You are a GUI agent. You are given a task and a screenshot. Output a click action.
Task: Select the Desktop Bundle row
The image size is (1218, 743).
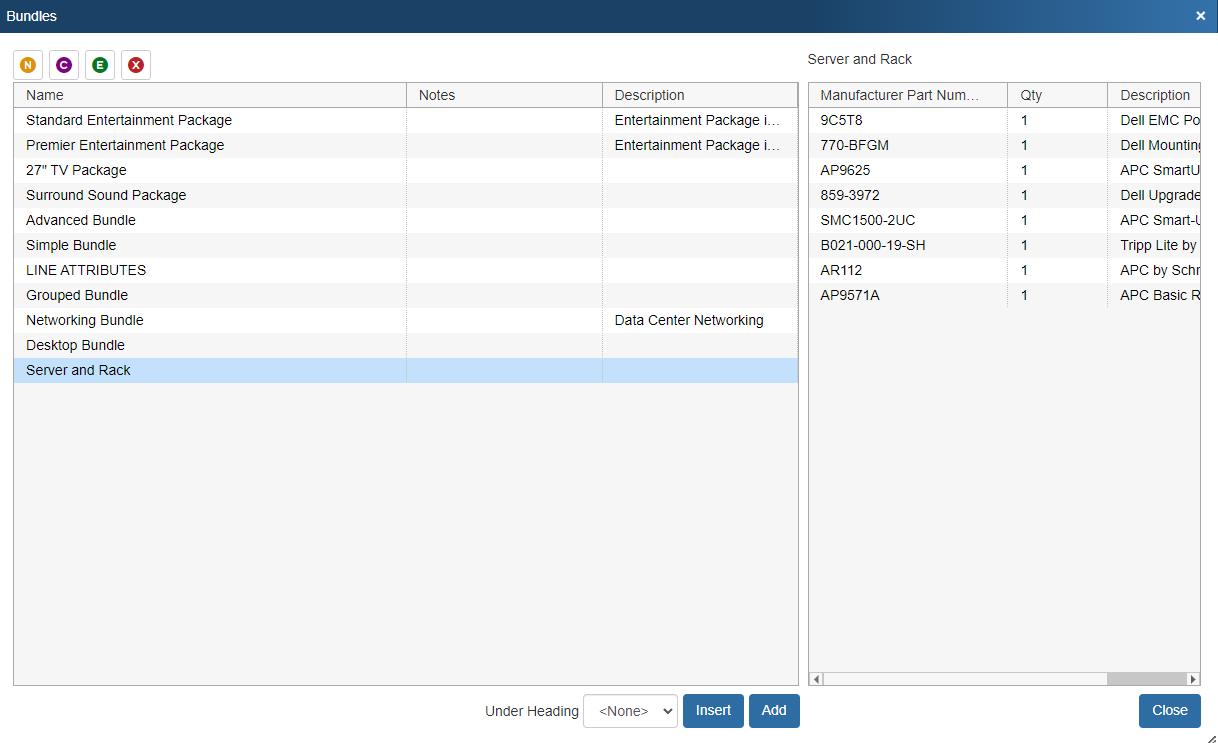[x=76, y=345]
